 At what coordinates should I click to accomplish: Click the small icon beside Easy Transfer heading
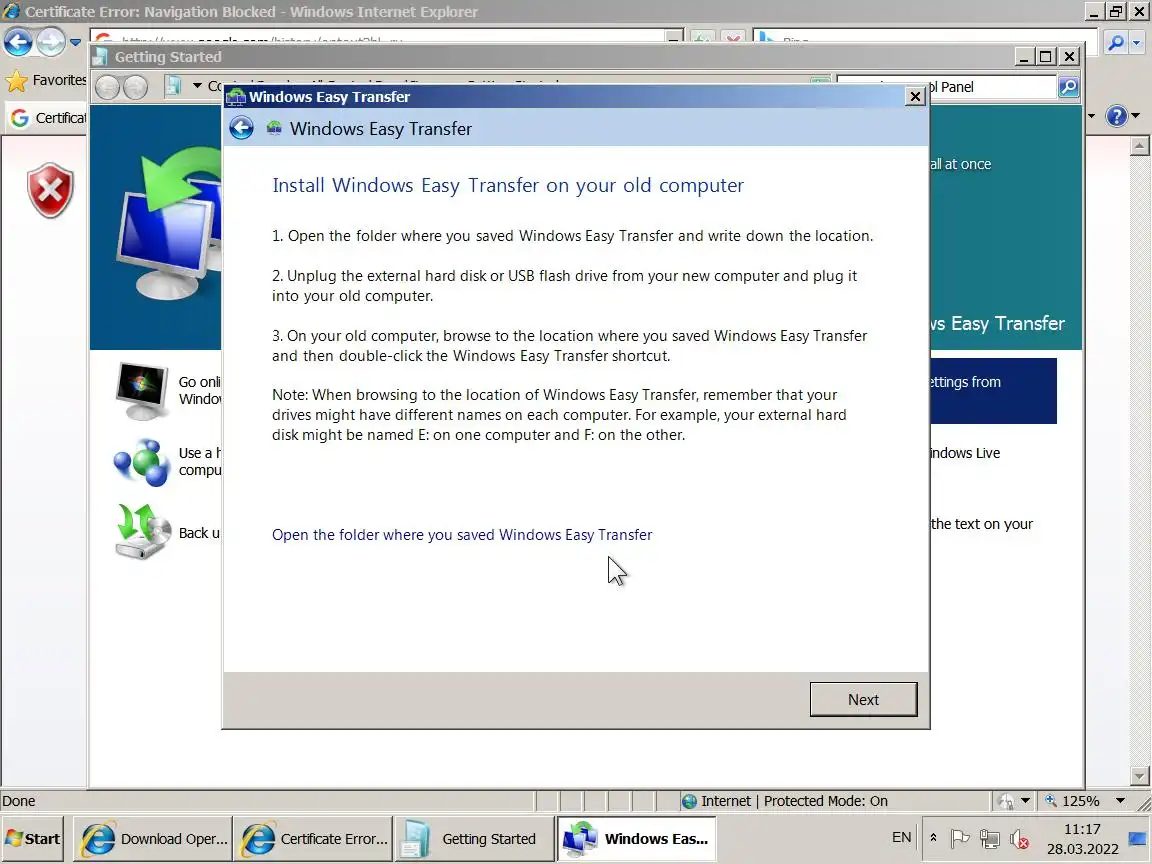point(274,129)
